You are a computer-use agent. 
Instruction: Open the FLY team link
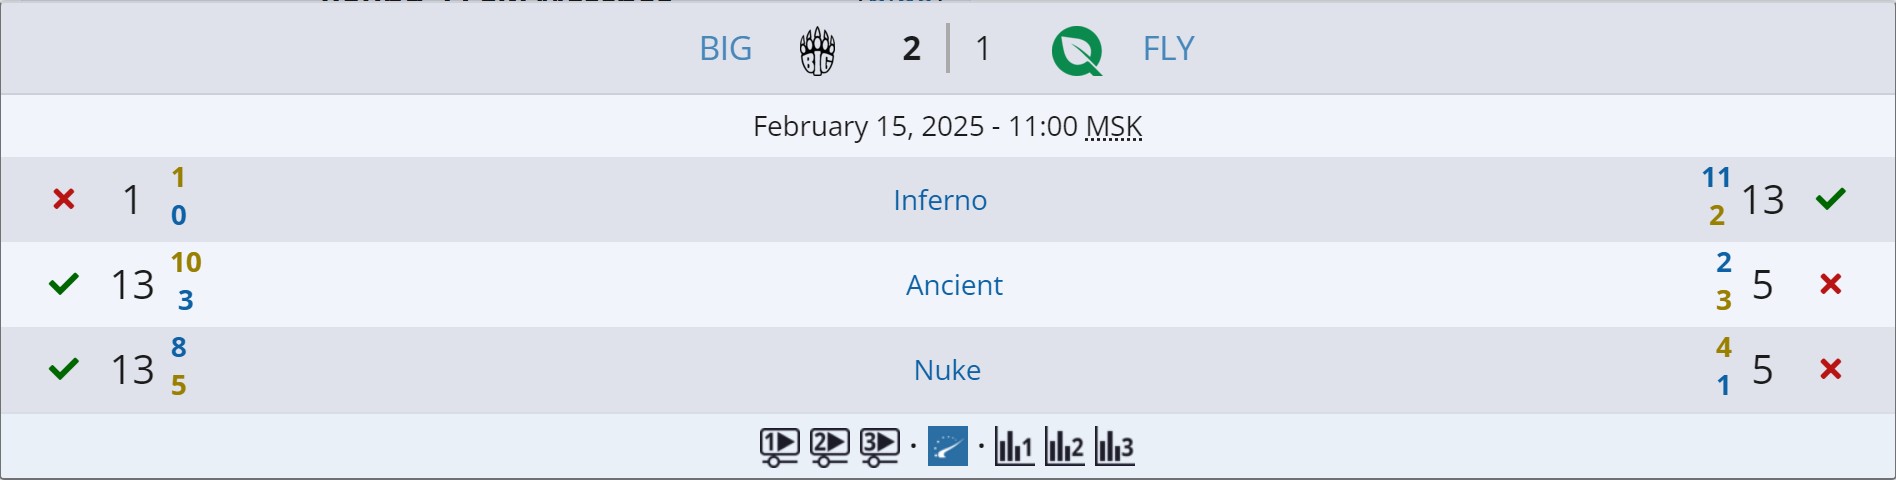pyautogui.click(x=1168, y=49)
